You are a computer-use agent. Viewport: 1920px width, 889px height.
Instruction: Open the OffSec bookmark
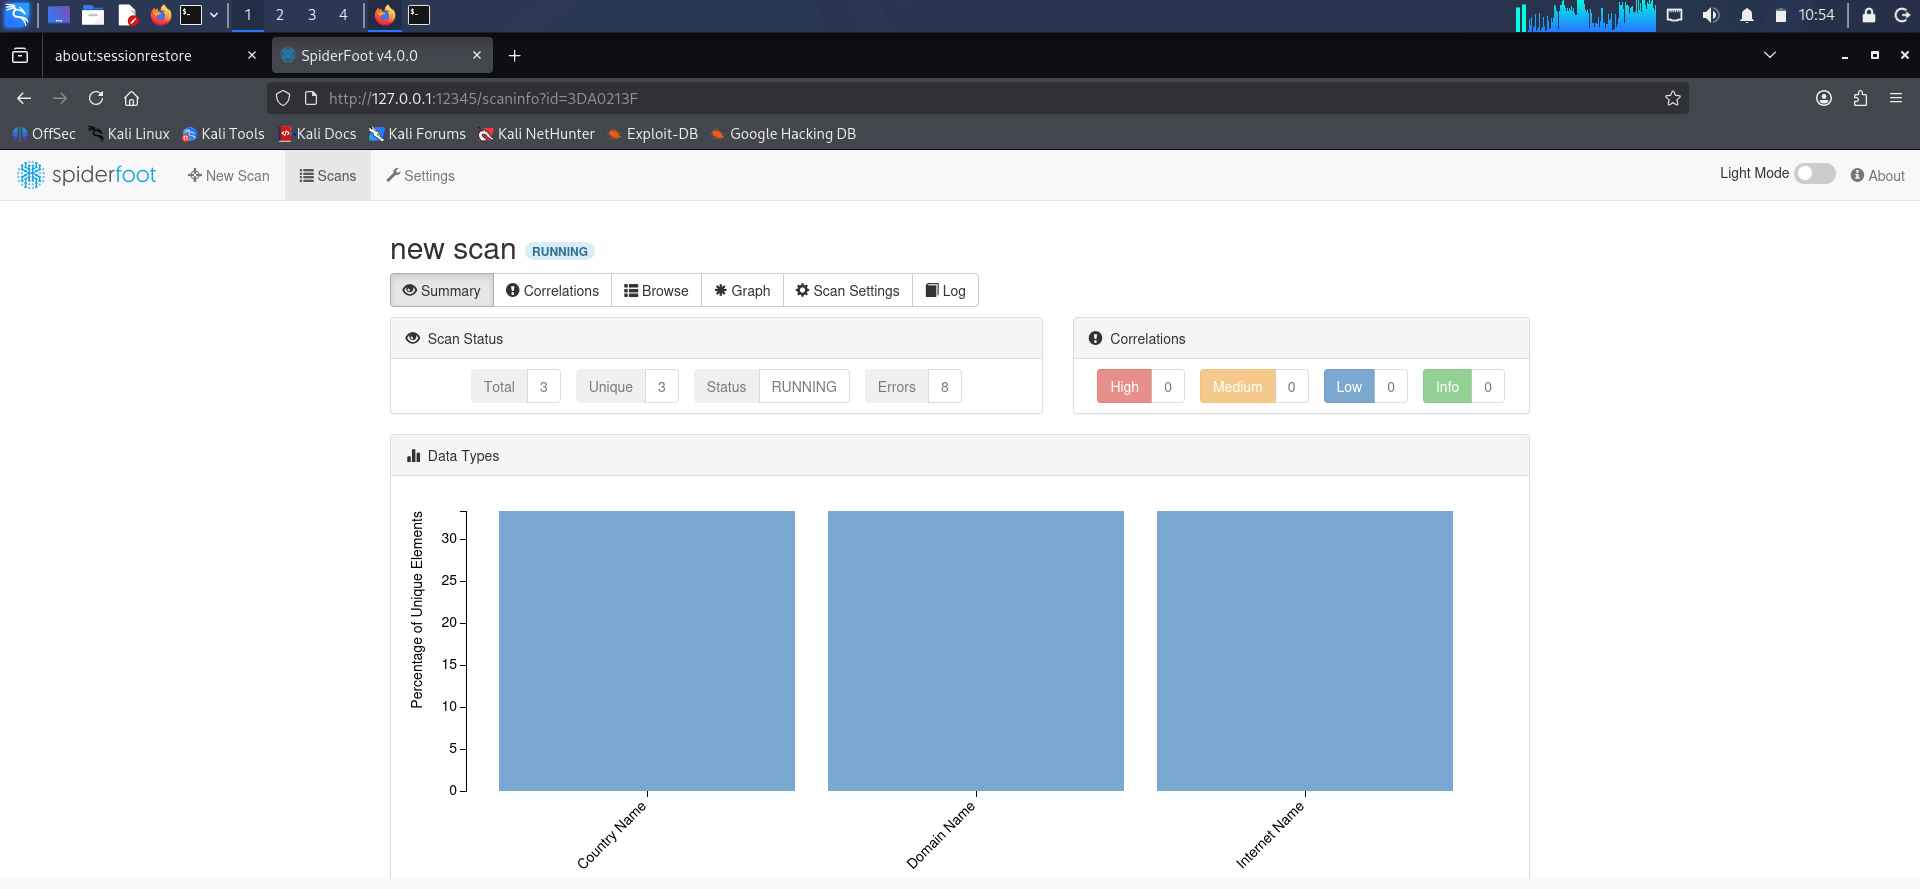click(x=44, y=134)
